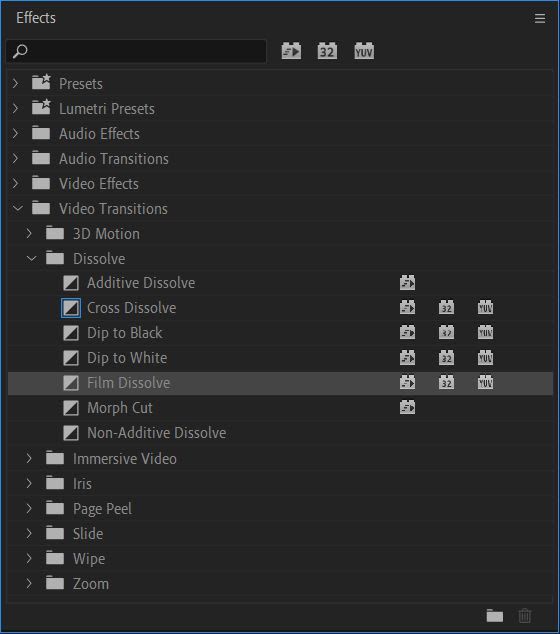Toggle the YUV Effects filter button
This screenshot has width=560, height=634.
[364, 51]
